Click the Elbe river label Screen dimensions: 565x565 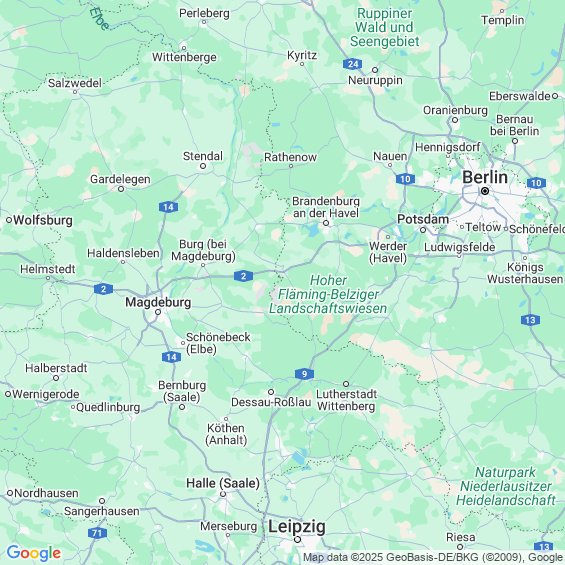tap(99, 18)
